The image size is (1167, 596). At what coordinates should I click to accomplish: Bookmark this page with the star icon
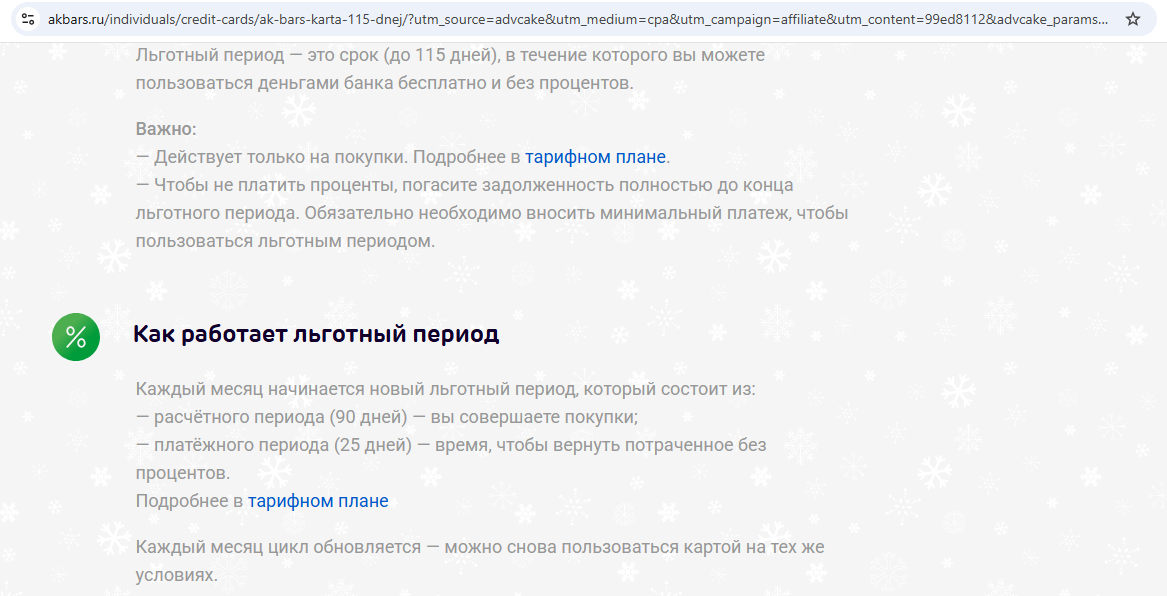(x=1133, y=19)
